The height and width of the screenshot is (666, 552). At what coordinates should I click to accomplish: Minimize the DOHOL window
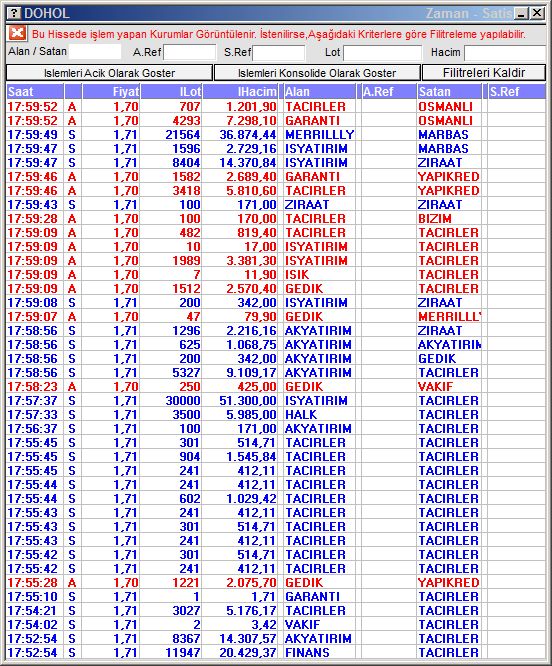coord(521,13)
